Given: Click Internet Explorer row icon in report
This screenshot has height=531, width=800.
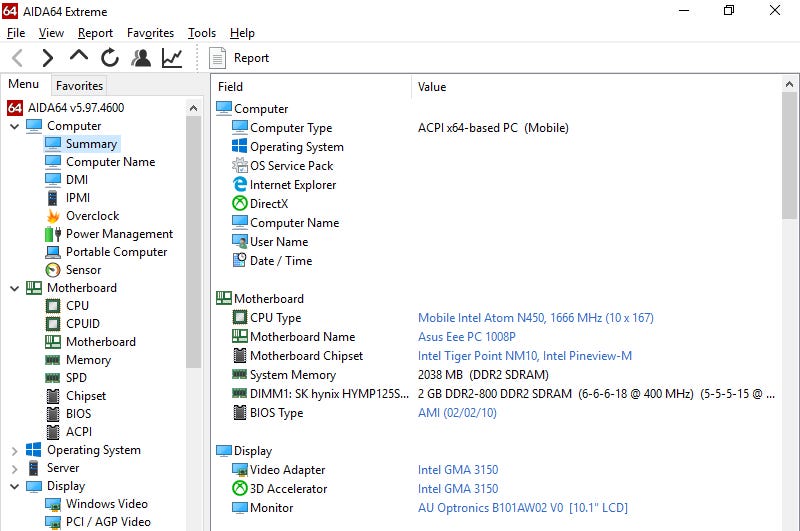Looking at the screenshot, I should [239, 184].
